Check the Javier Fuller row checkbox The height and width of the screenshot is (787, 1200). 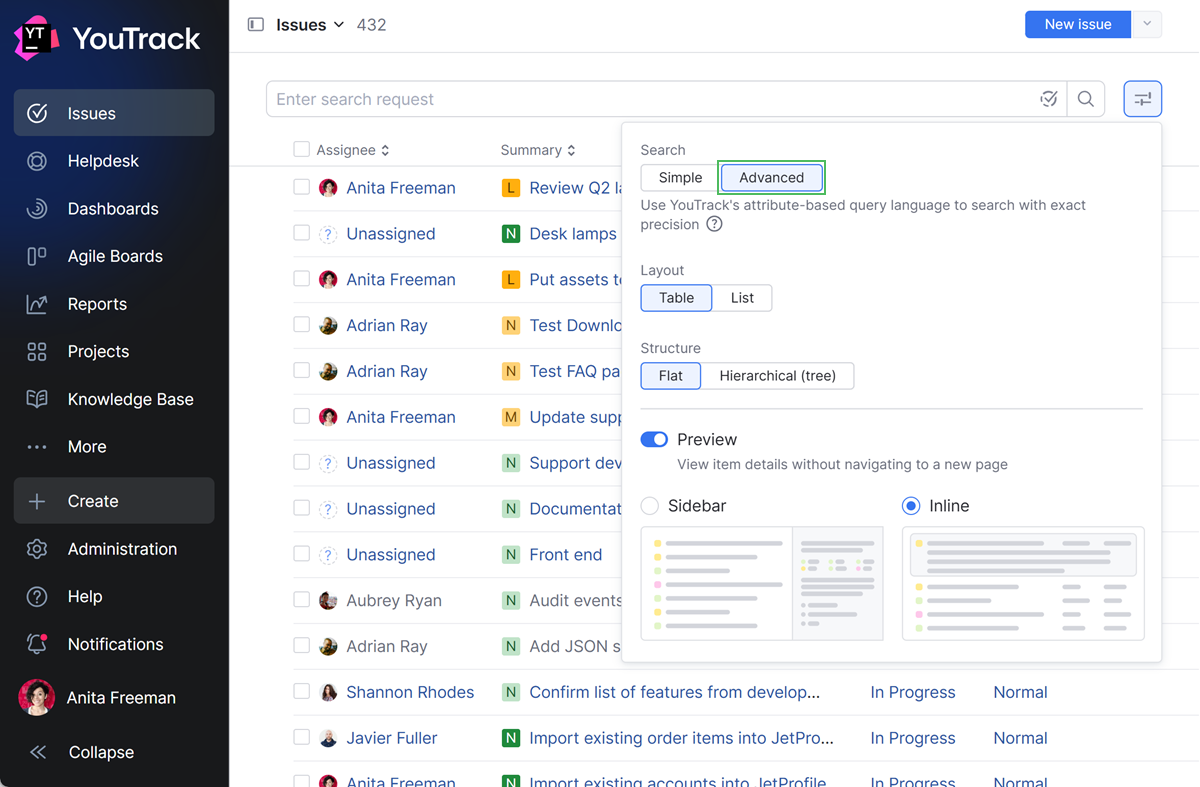(301, 737)
